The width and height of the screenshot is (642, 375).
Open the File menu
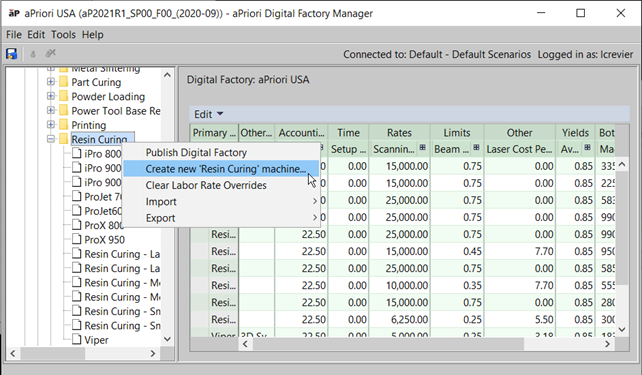click(x=14, y=35)
